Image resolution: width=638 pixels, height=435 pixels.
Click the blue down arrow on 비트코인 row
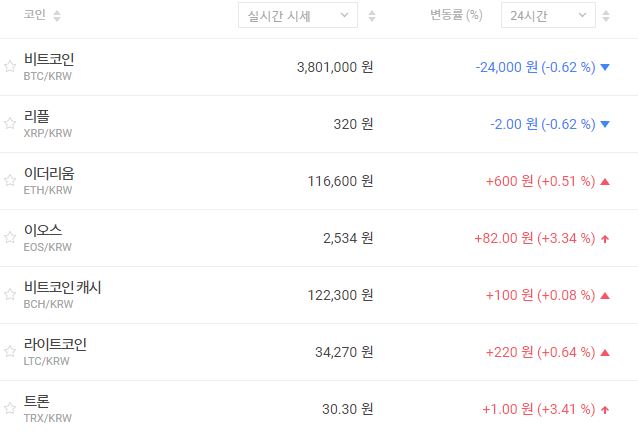605,68
